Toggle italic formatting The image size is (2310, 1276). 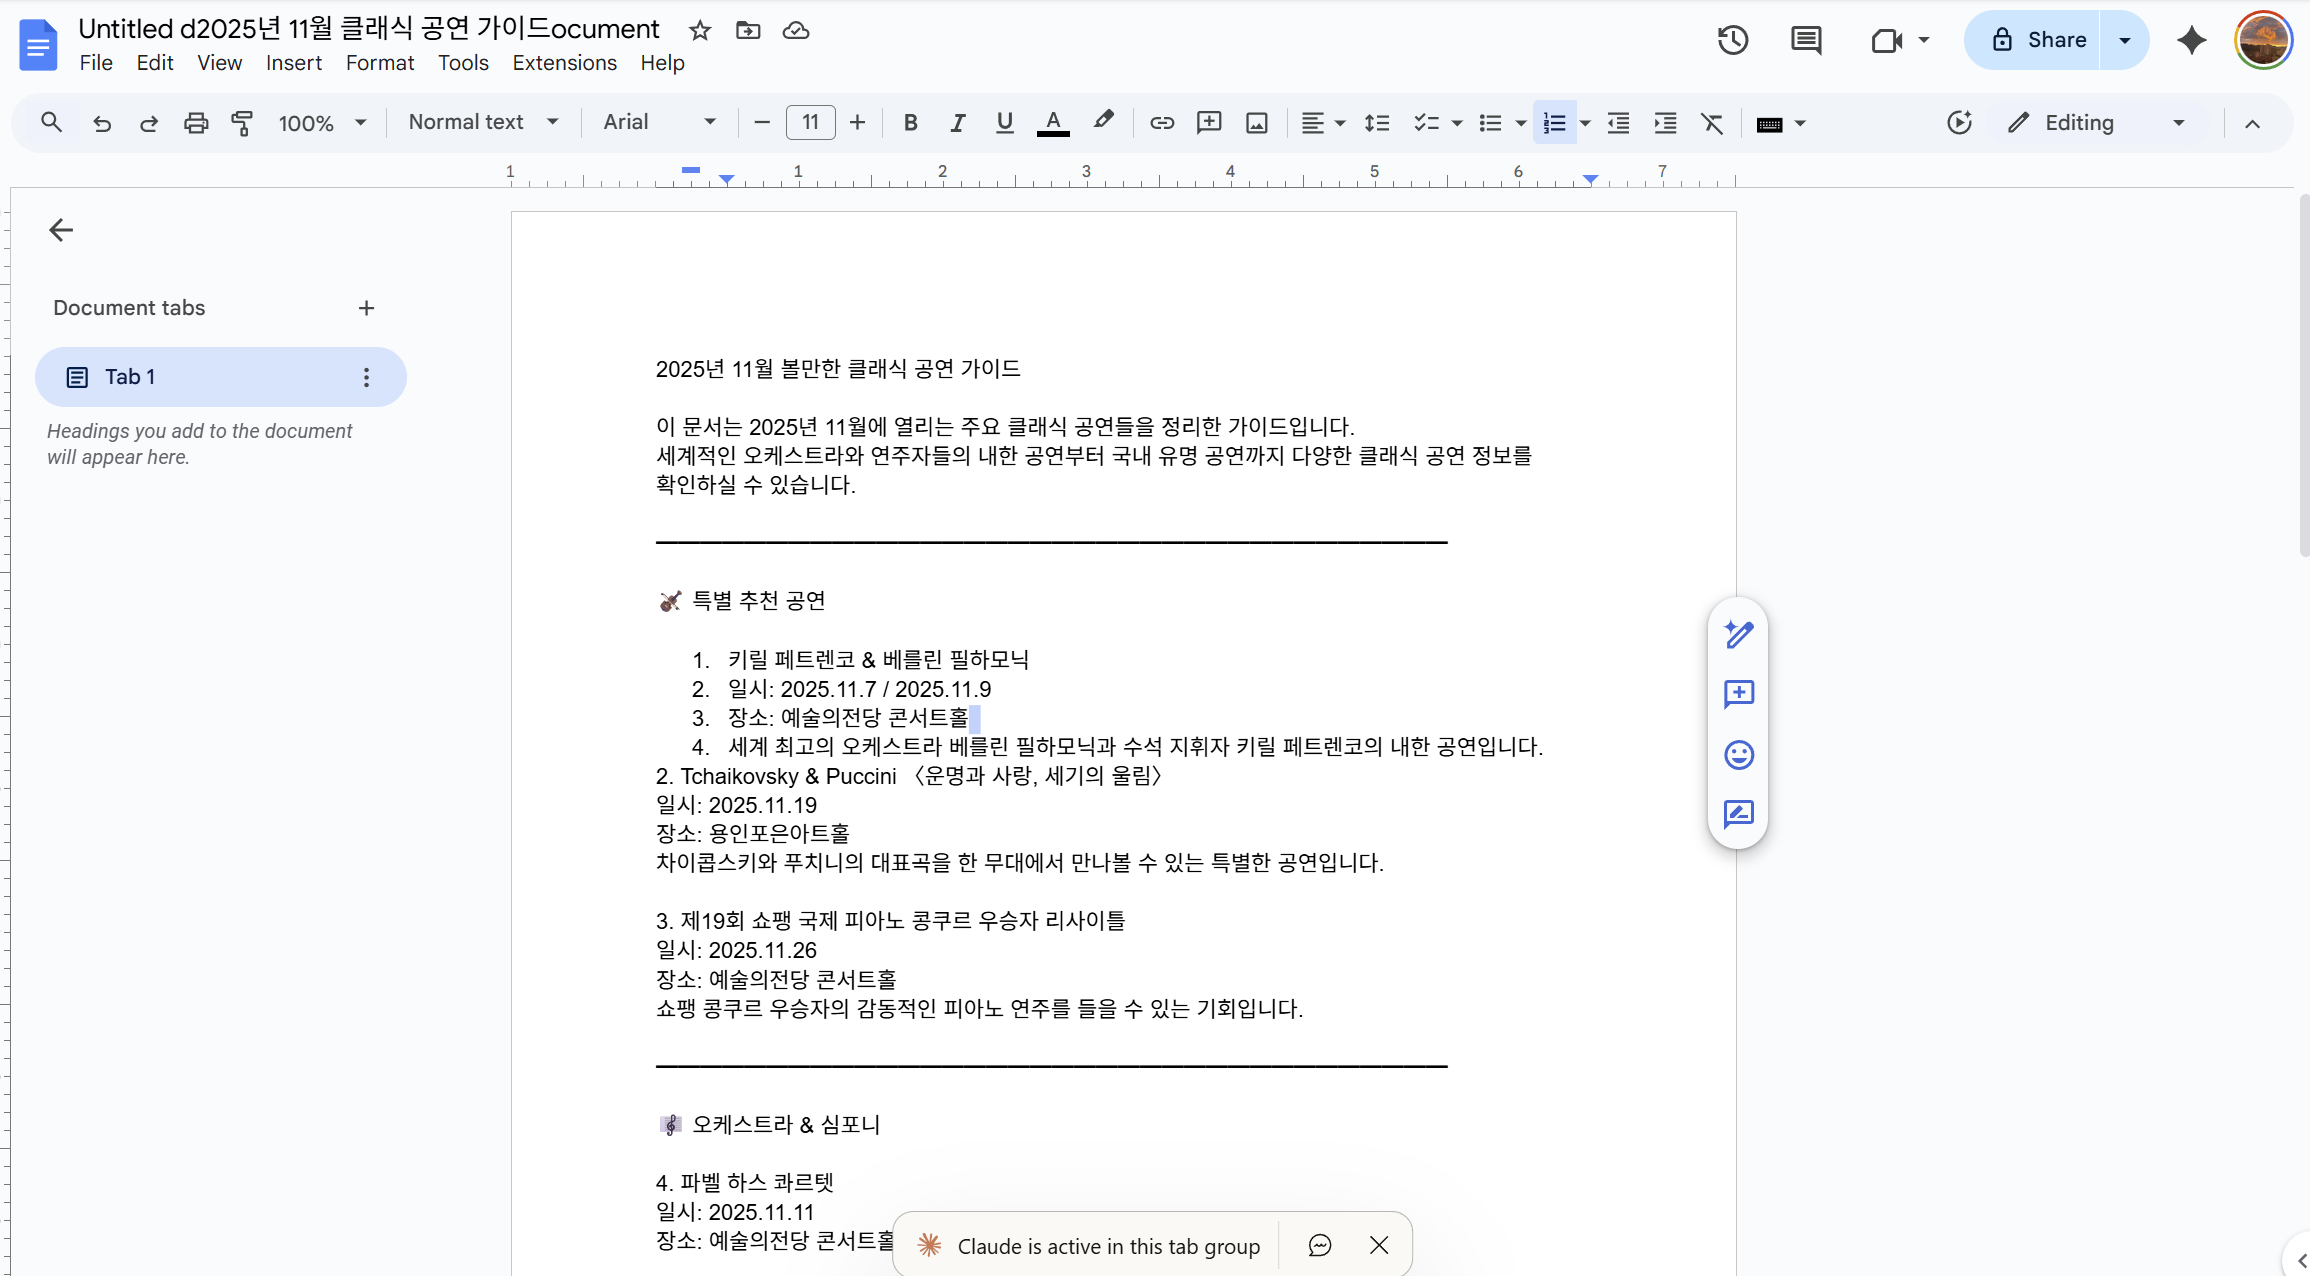coord(957,123)
